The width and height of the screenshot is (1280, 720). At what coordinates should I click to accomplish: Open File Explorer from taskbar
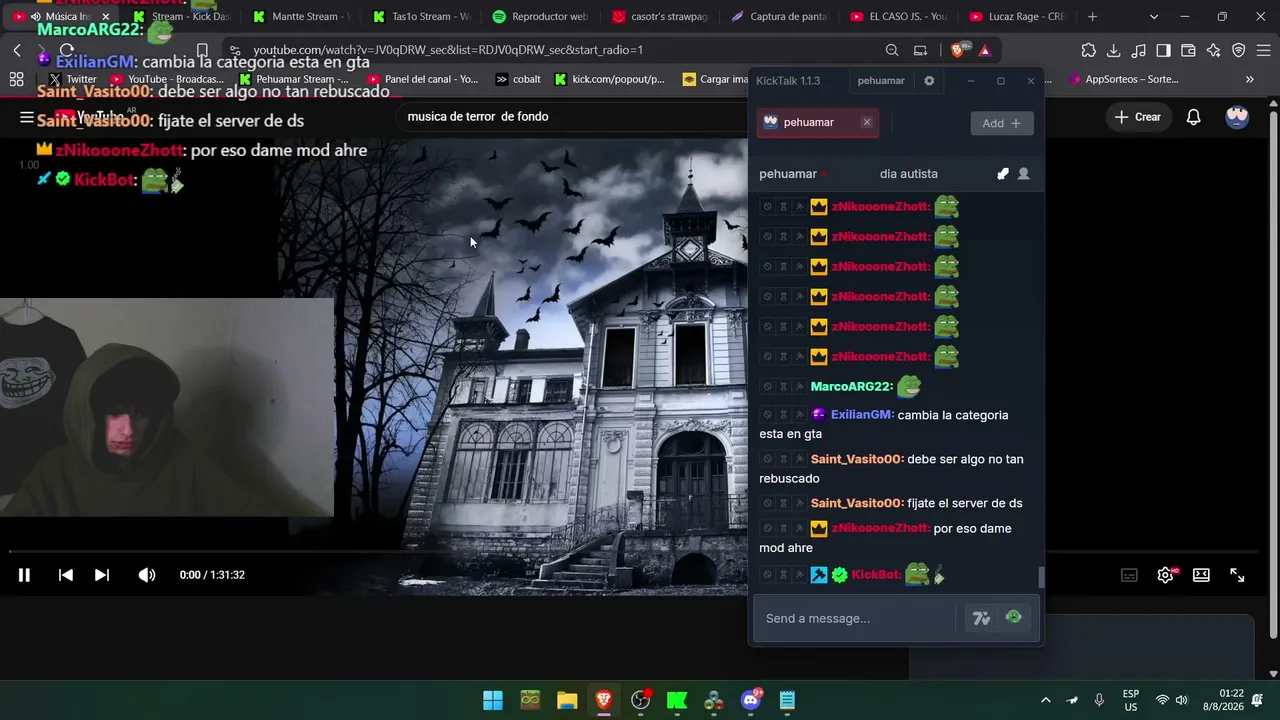coord(567,700)
